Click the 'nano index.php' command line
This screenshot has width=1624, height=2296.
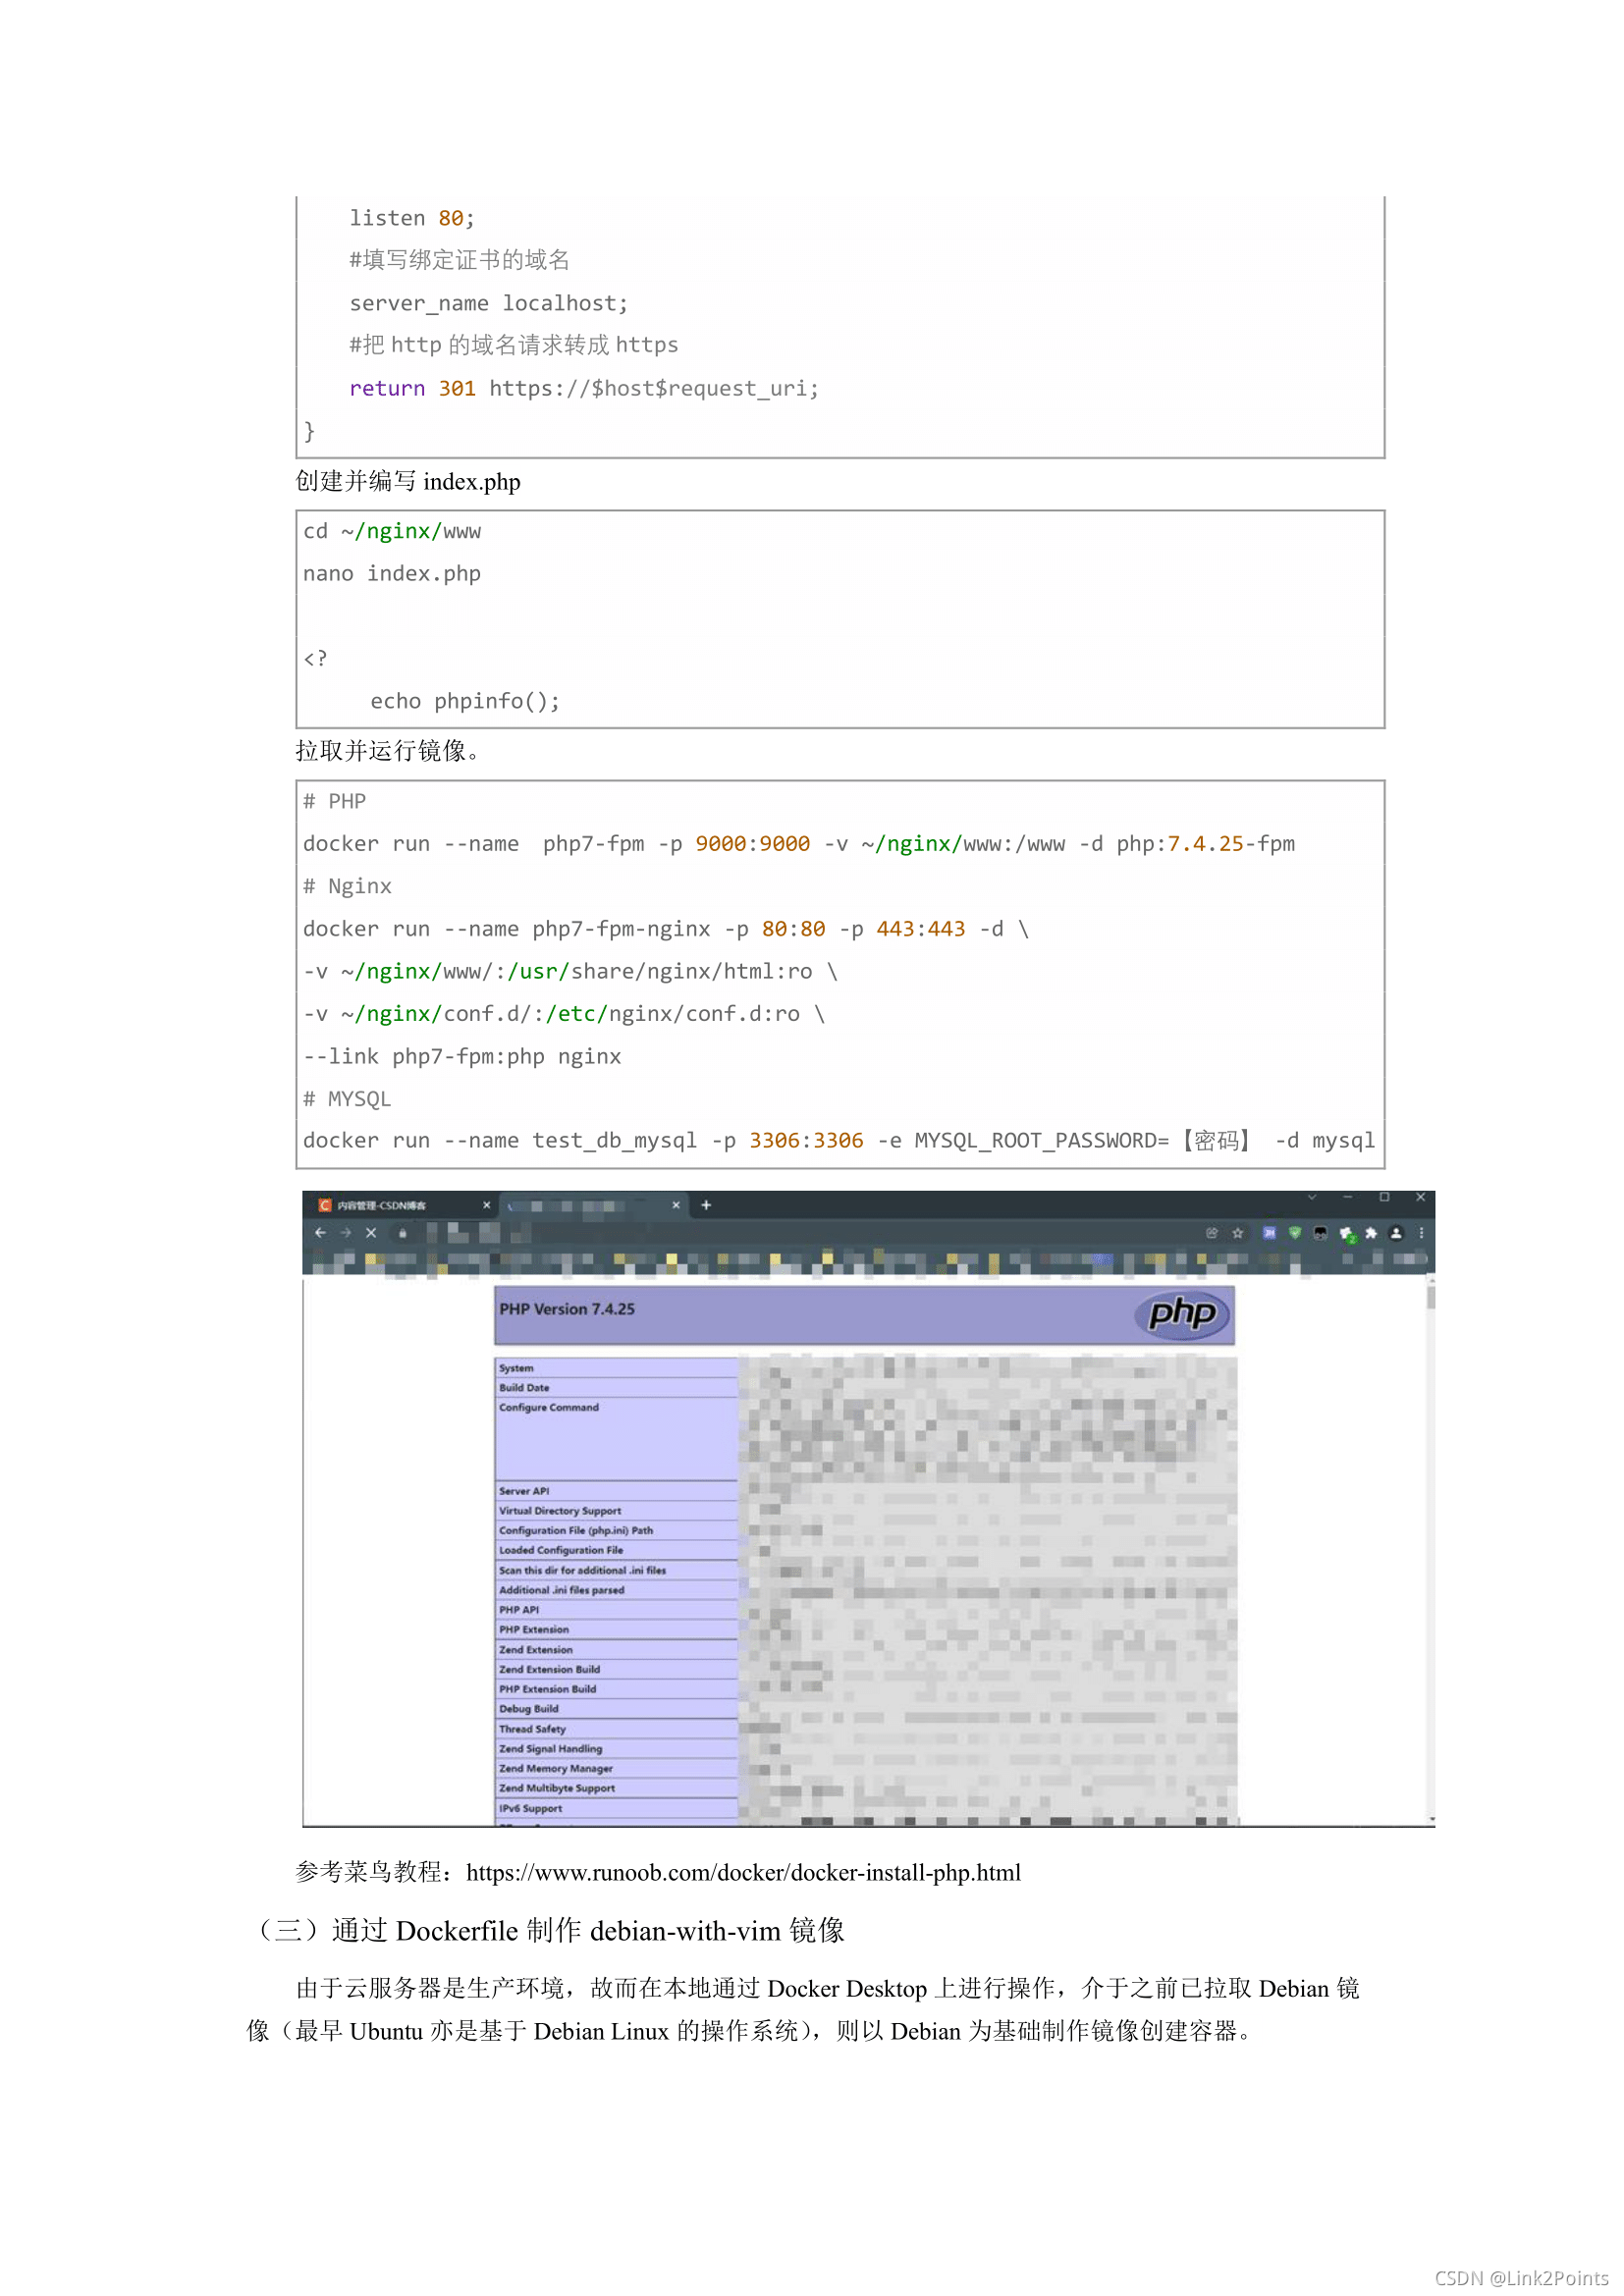click(x=392, y=574)
